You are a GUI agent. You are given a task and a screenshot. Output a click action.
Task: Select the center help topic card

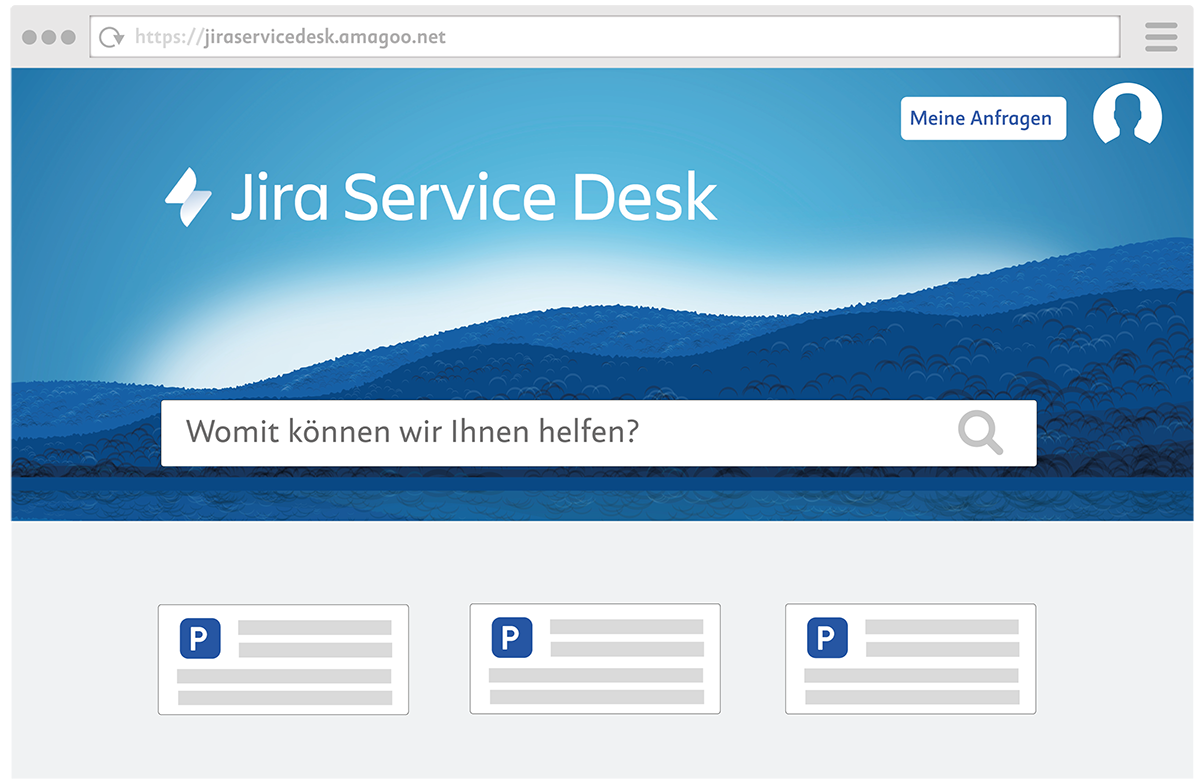595,659
